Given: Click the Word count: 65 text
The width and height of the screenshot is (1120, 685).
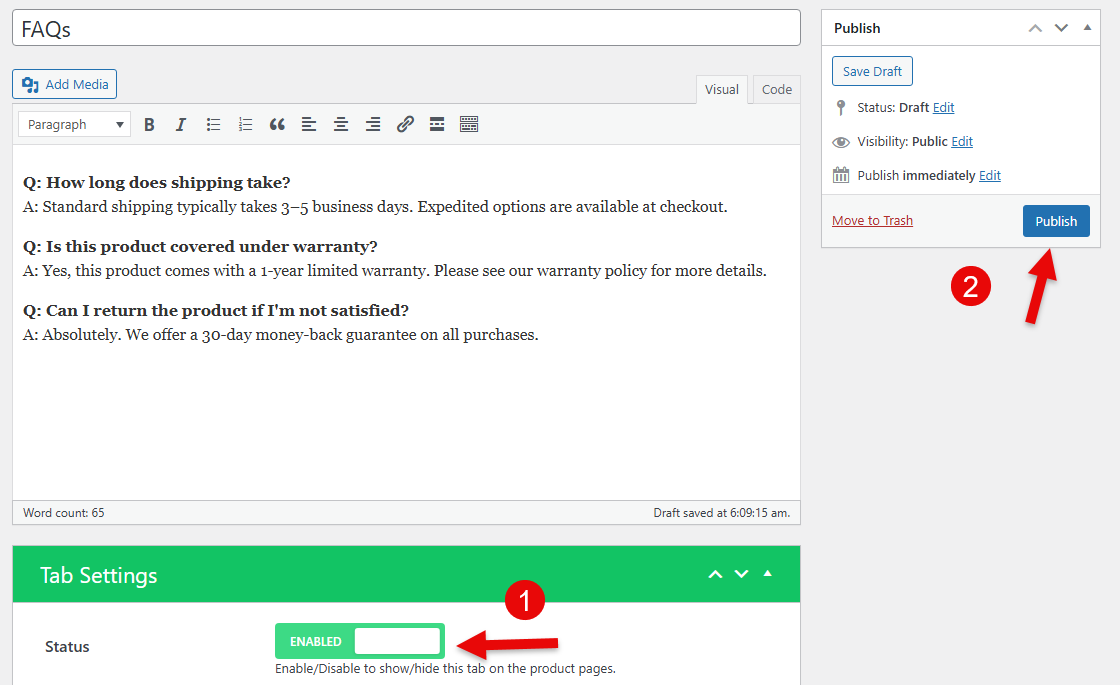Looking at the screenshot, I should point(64,513).
